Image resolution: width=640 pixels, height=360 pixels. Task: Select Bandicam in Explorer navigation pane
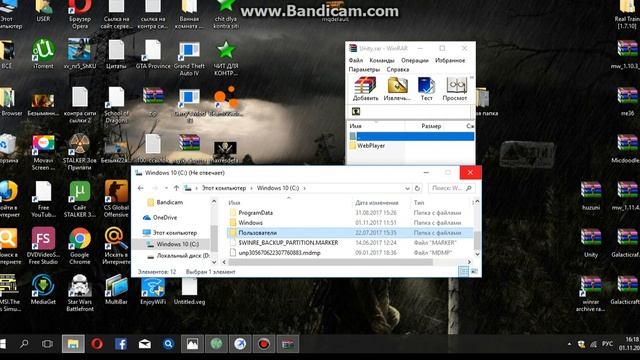tap(170, 202)
